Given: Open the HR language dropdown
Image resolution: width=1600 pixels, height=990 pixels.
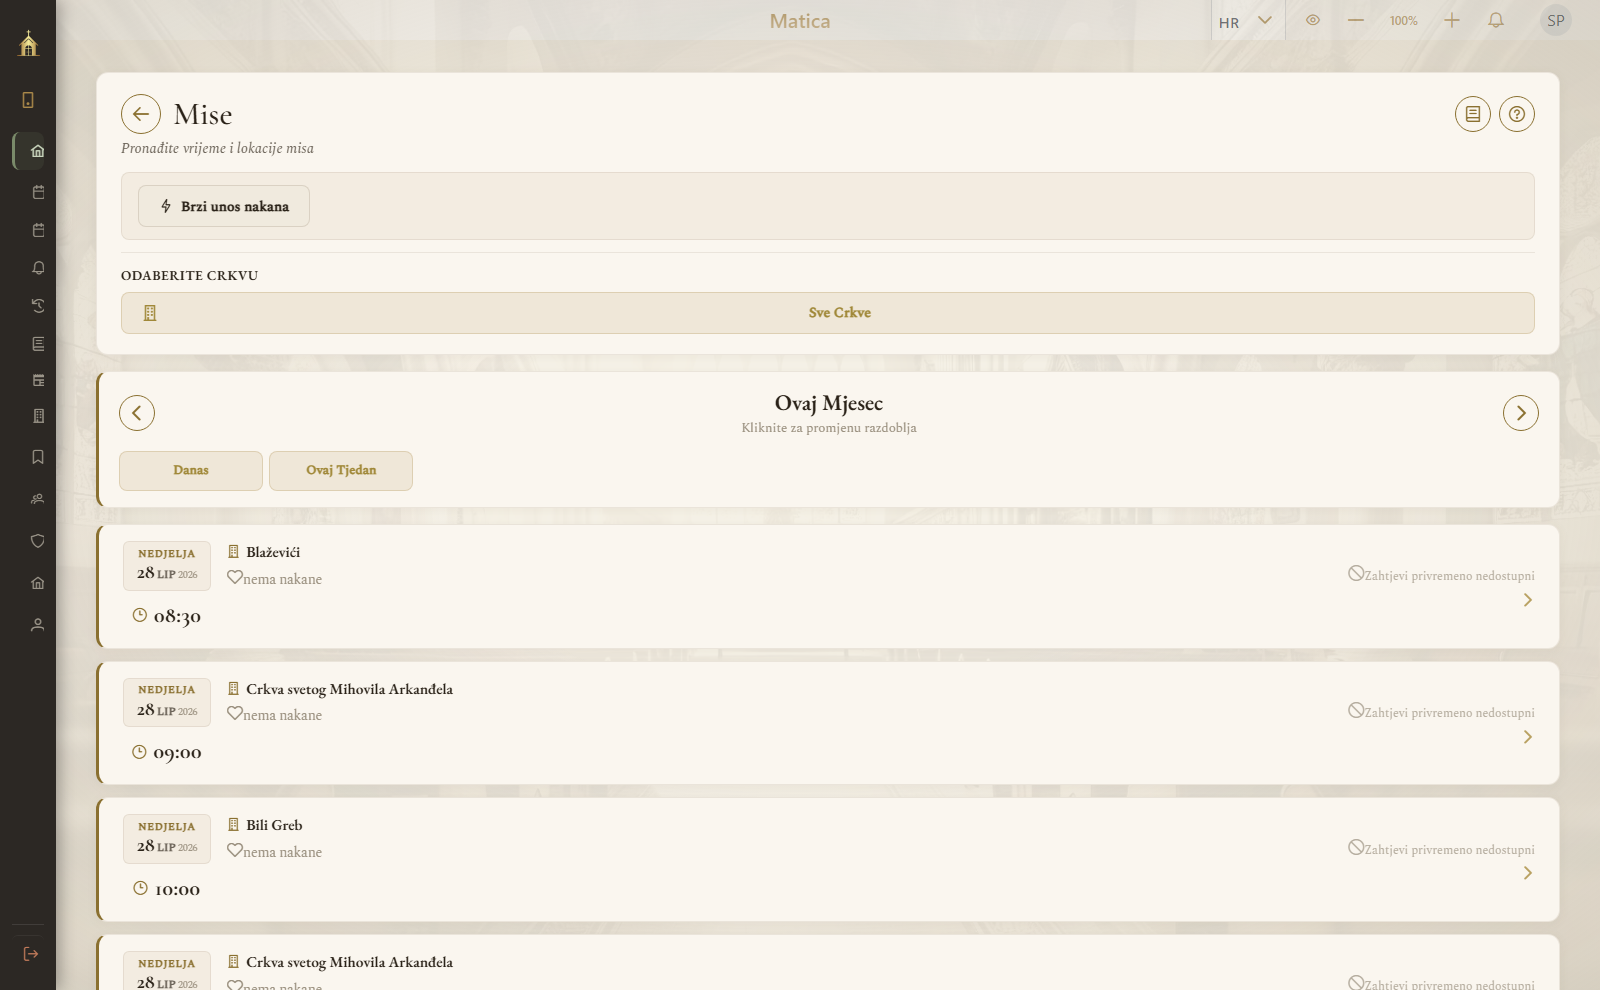Looking at the screenshot, I should point(1247,21).
